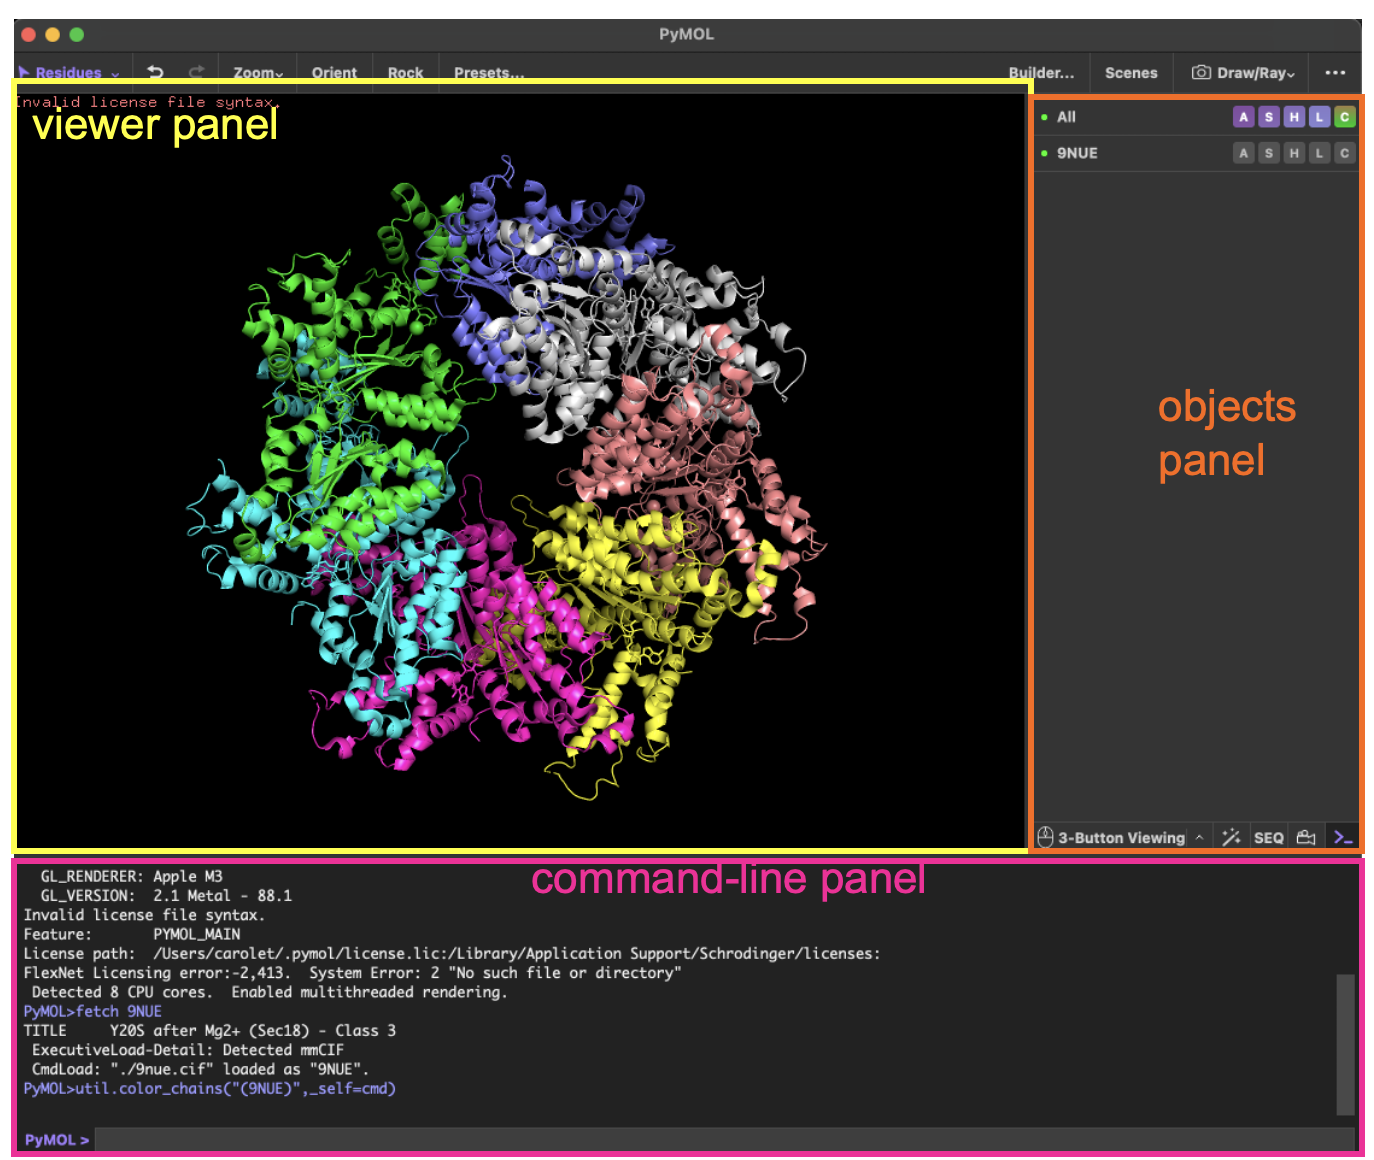Click the Action (A) button for All

tap(1243, 117)
